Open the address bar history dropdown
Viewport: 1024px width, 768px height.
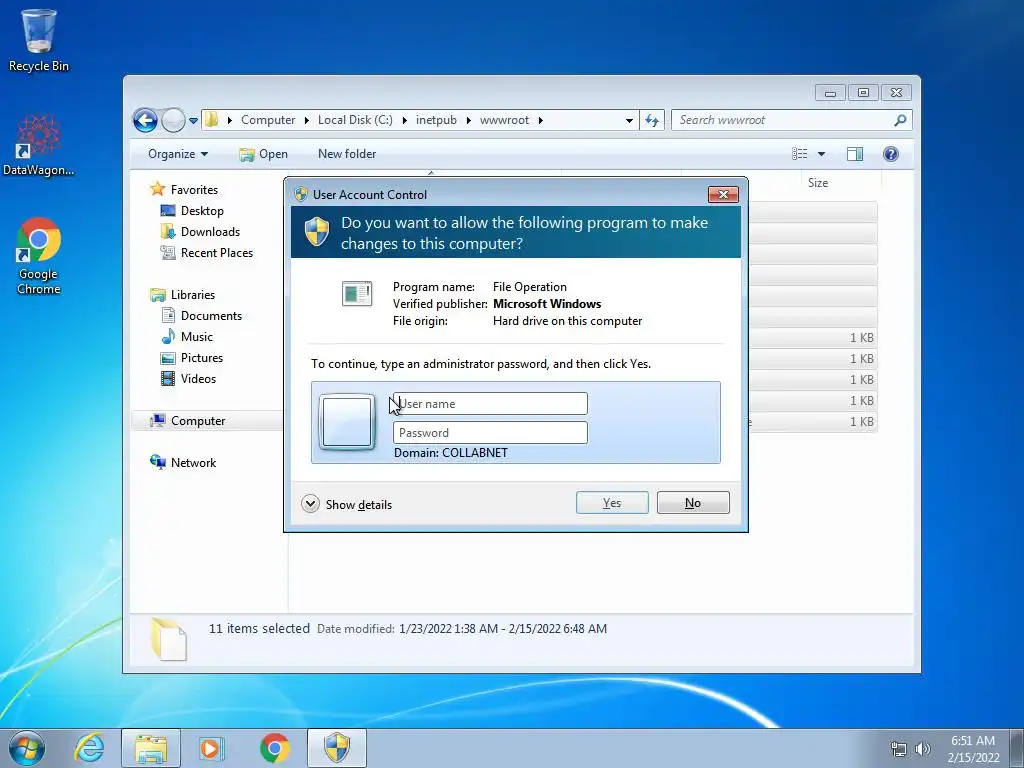coord(629,121)
